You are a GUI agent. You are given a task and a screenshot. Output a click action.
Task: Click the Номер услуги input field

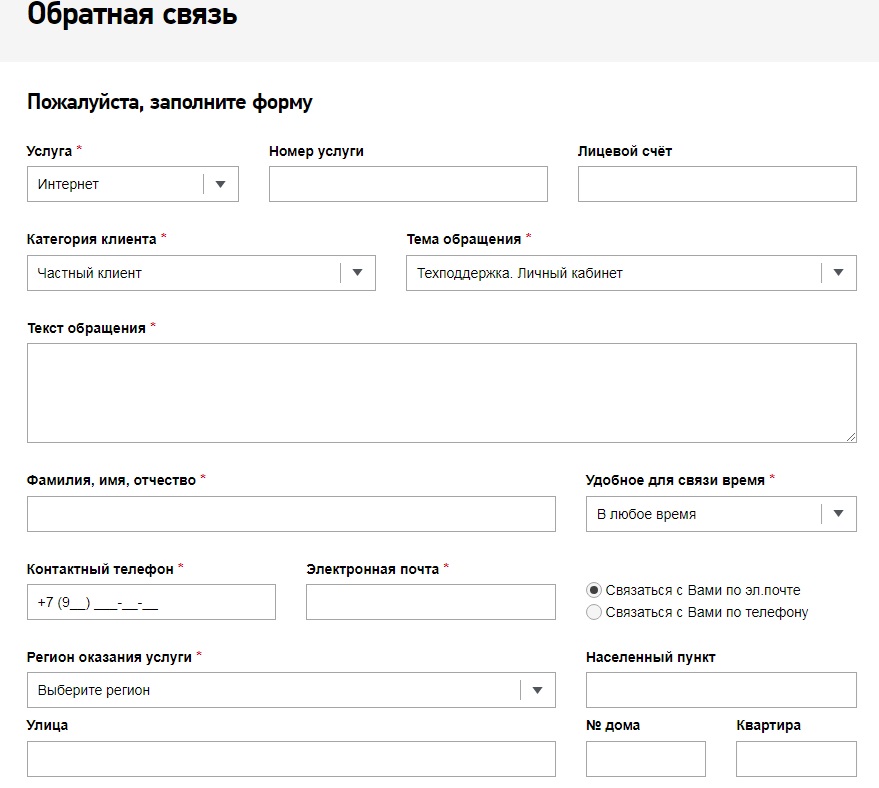408,184
